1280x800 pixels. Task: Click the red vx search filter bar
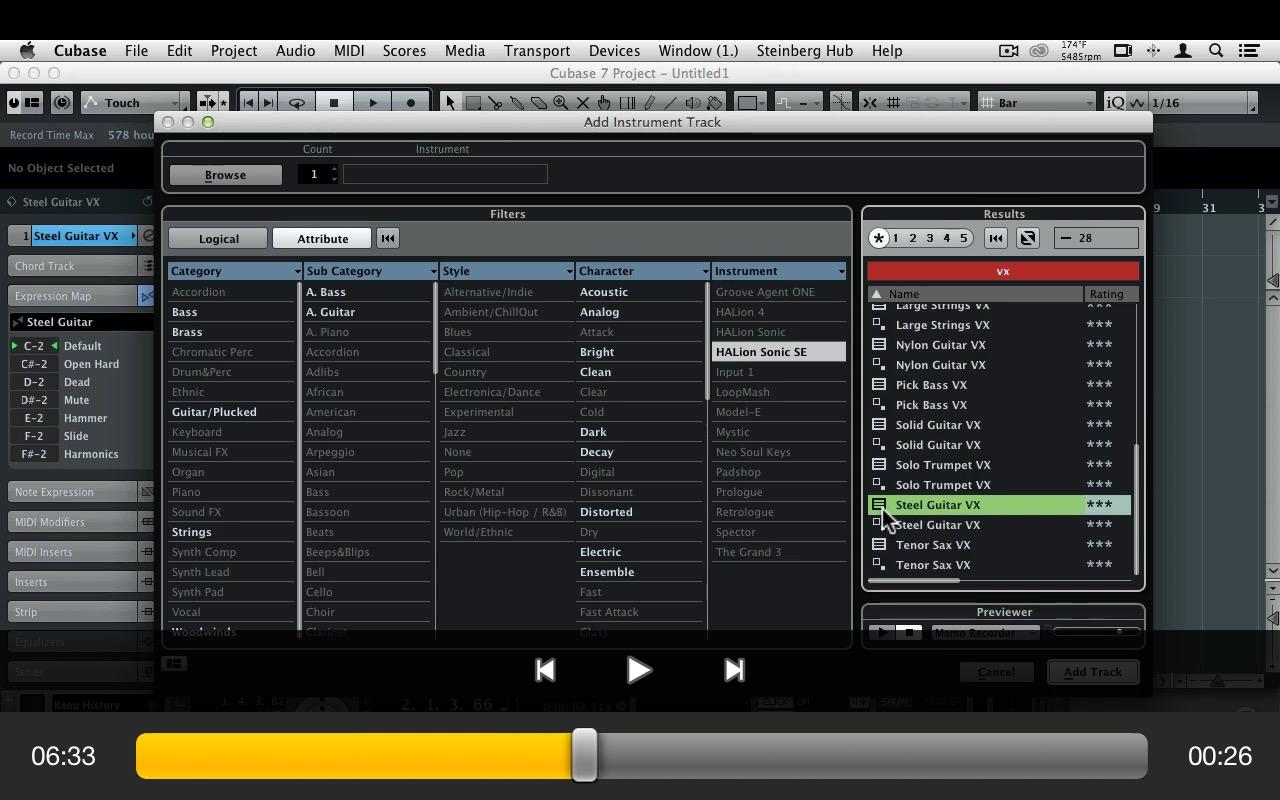1003,271
